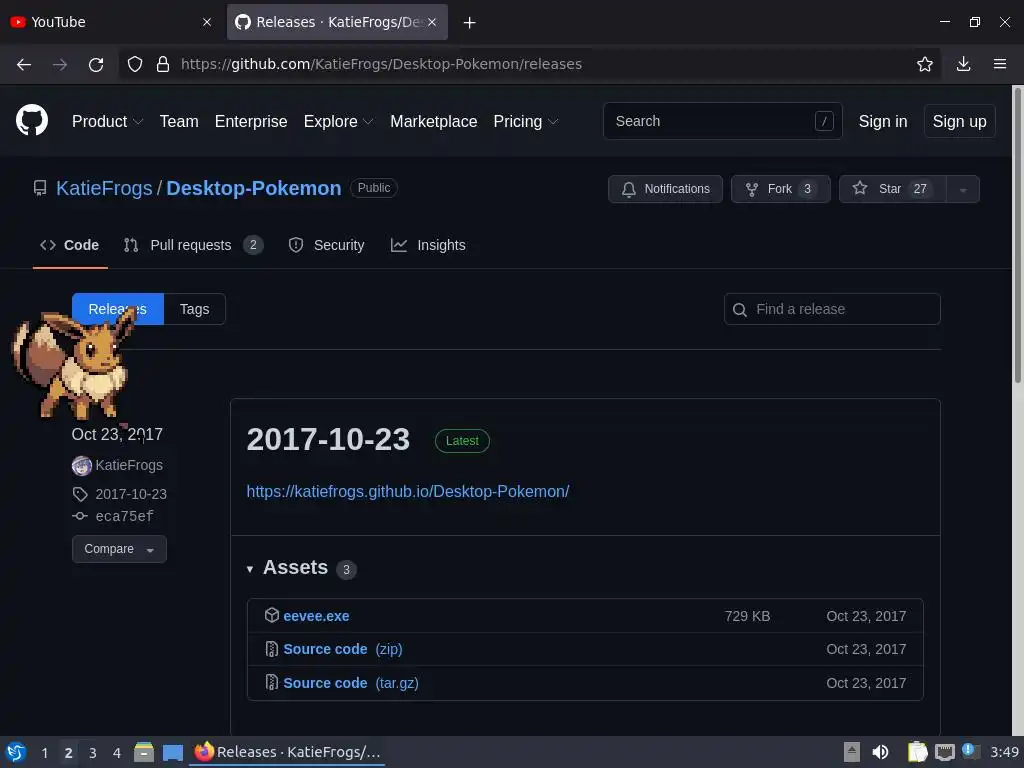Focus the GitHub search field
Viewport: 1024px width, 768px height.
coord(722,121)
